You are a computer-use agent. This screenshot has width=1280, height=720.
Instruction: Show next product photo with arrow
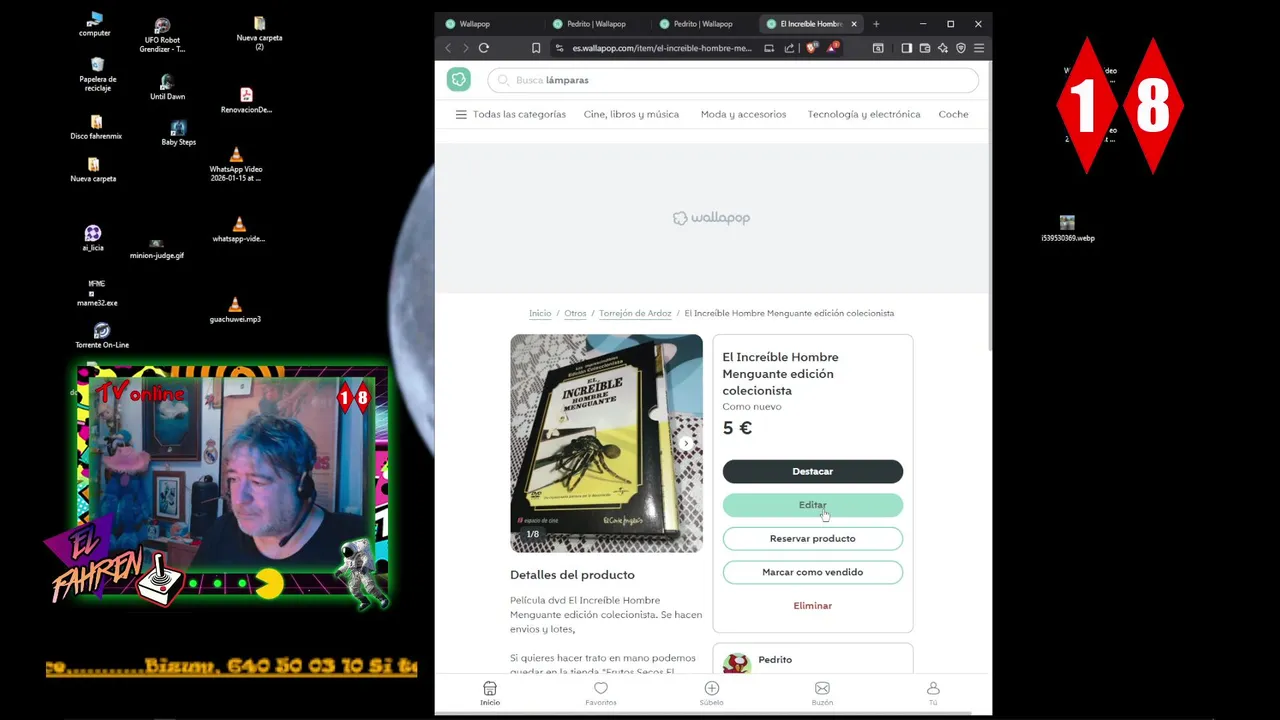[x=686, y=443]
